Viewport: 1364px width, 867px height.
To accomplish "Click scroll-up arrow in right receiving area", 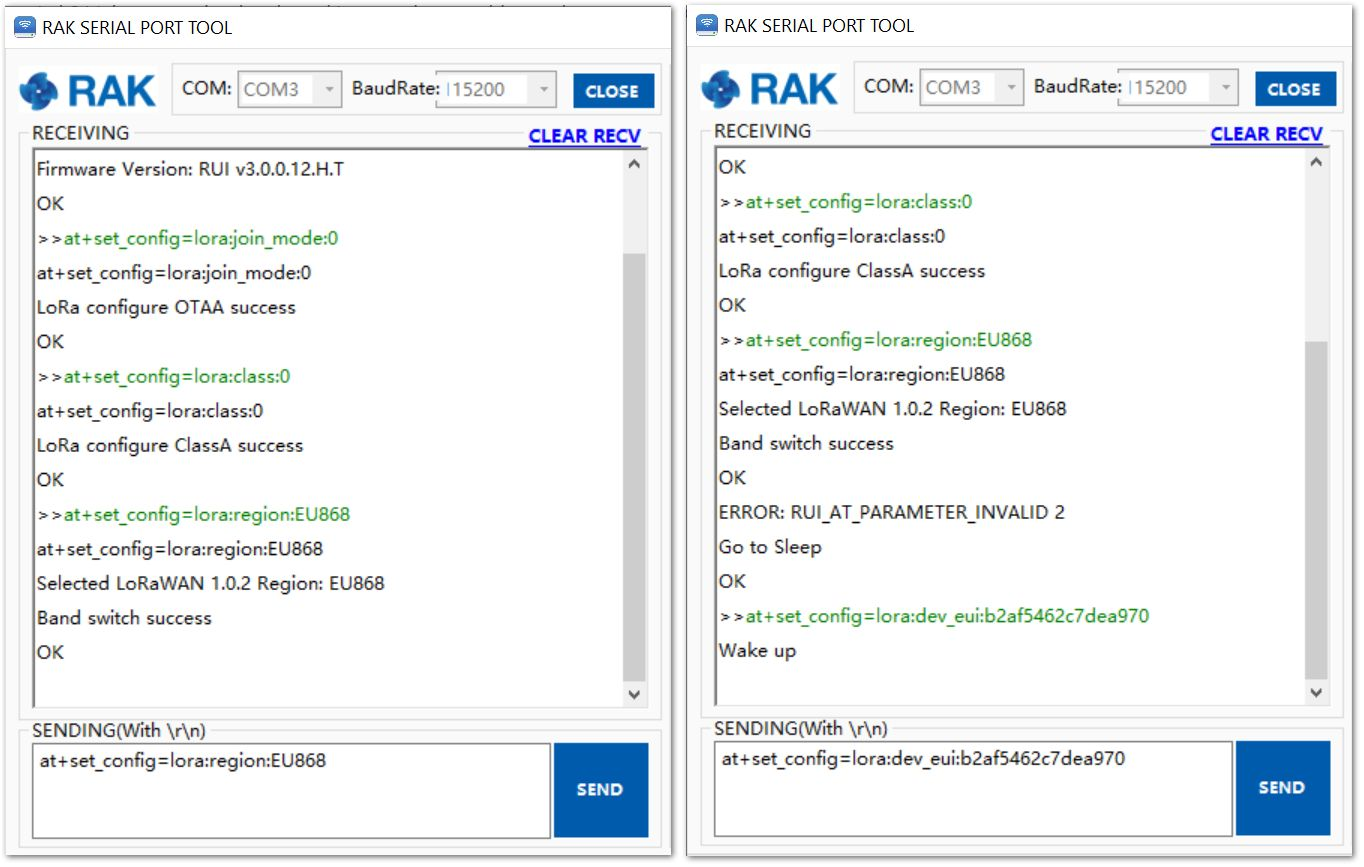I will (x=1316, y=162).
